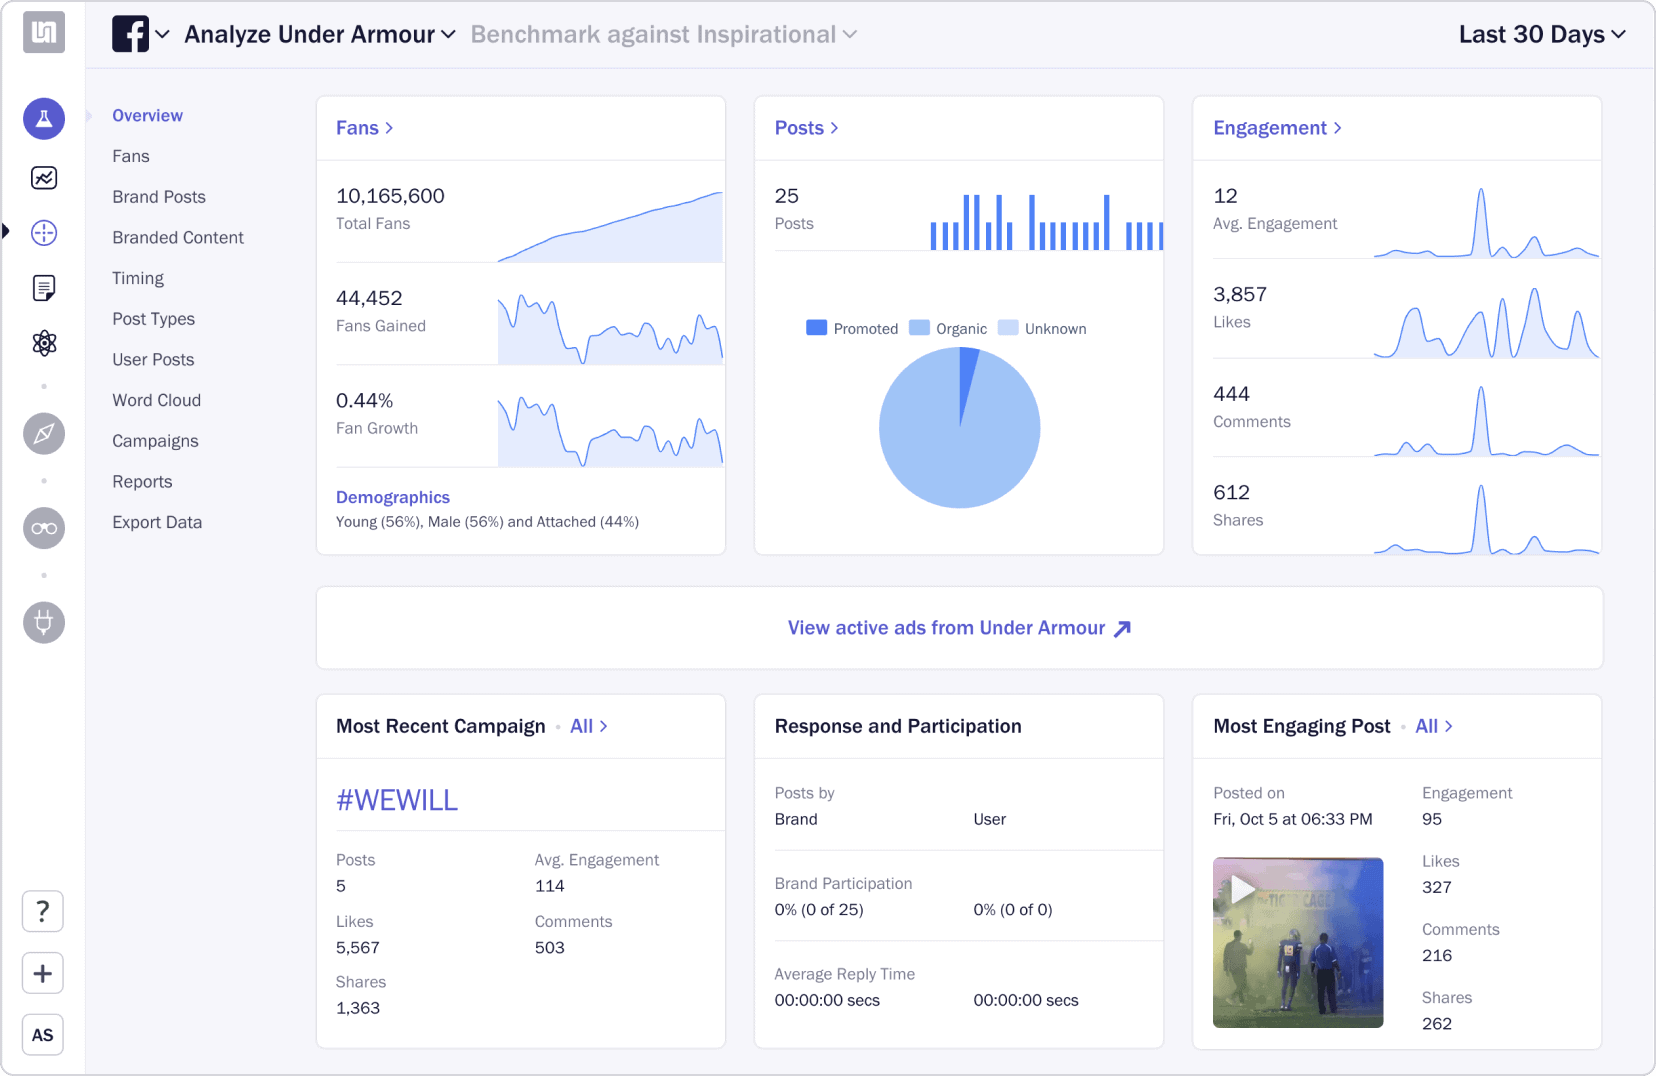Click the external link arrow beside active ads
This screenshot has width=1656, height=1076.
tap(1122, 628)
